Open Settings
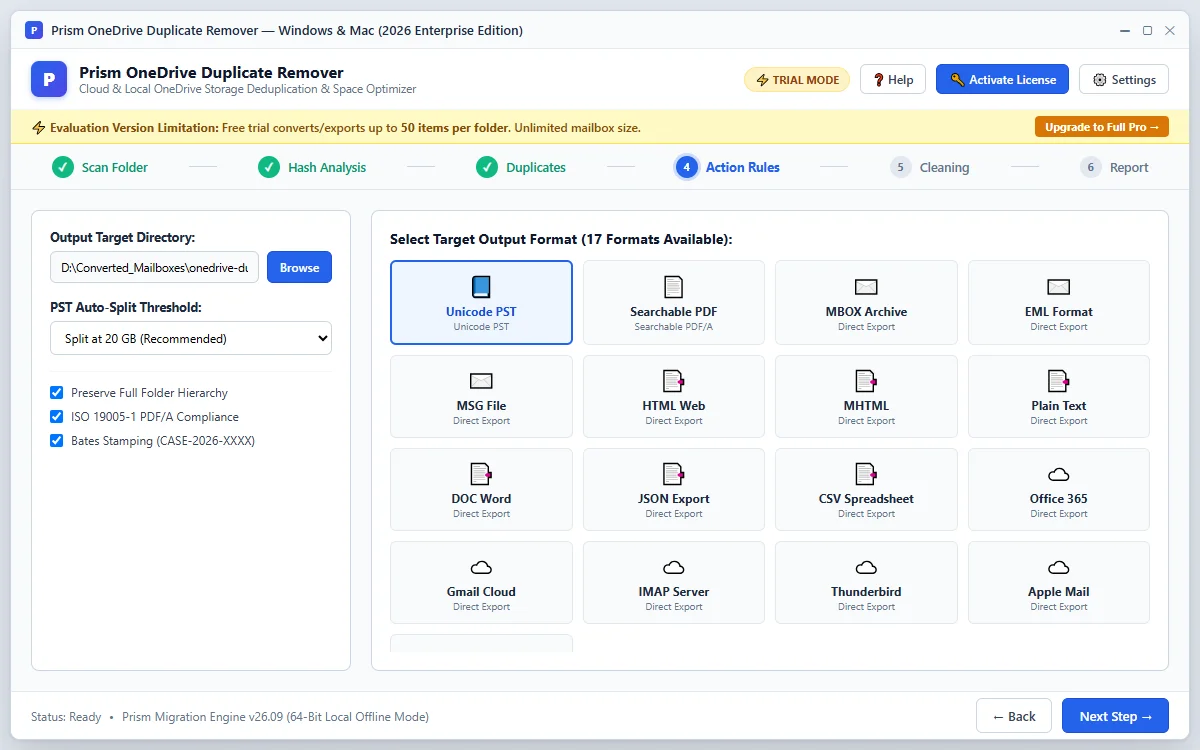Image resolution: width=1200 pixels, height=750 pixels. (1124, 80)
